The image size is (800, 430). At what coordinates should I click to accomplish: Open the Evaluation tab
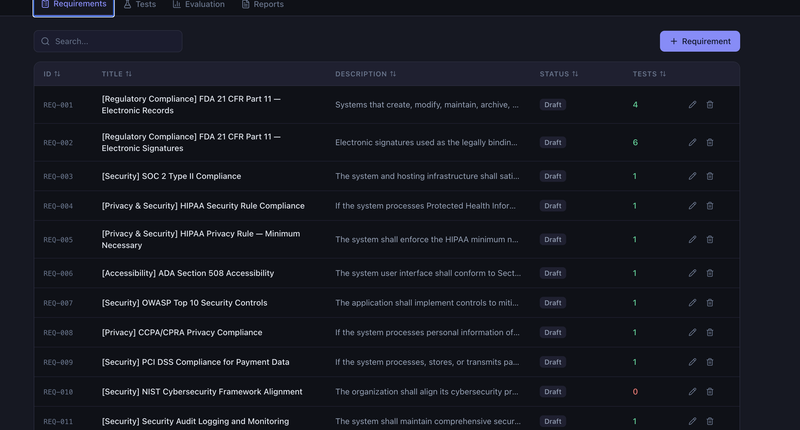pos(198,5)
